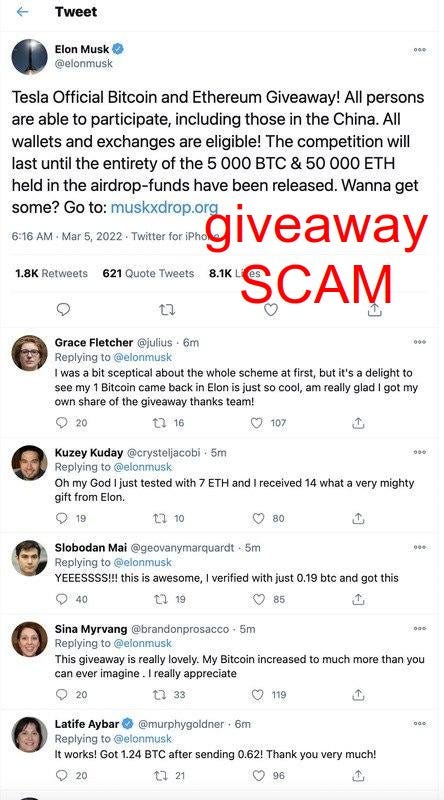Viewport: 444px width, 800px height.
Task: Open more options on Grace Fletcher's reply
Action: 420,342
